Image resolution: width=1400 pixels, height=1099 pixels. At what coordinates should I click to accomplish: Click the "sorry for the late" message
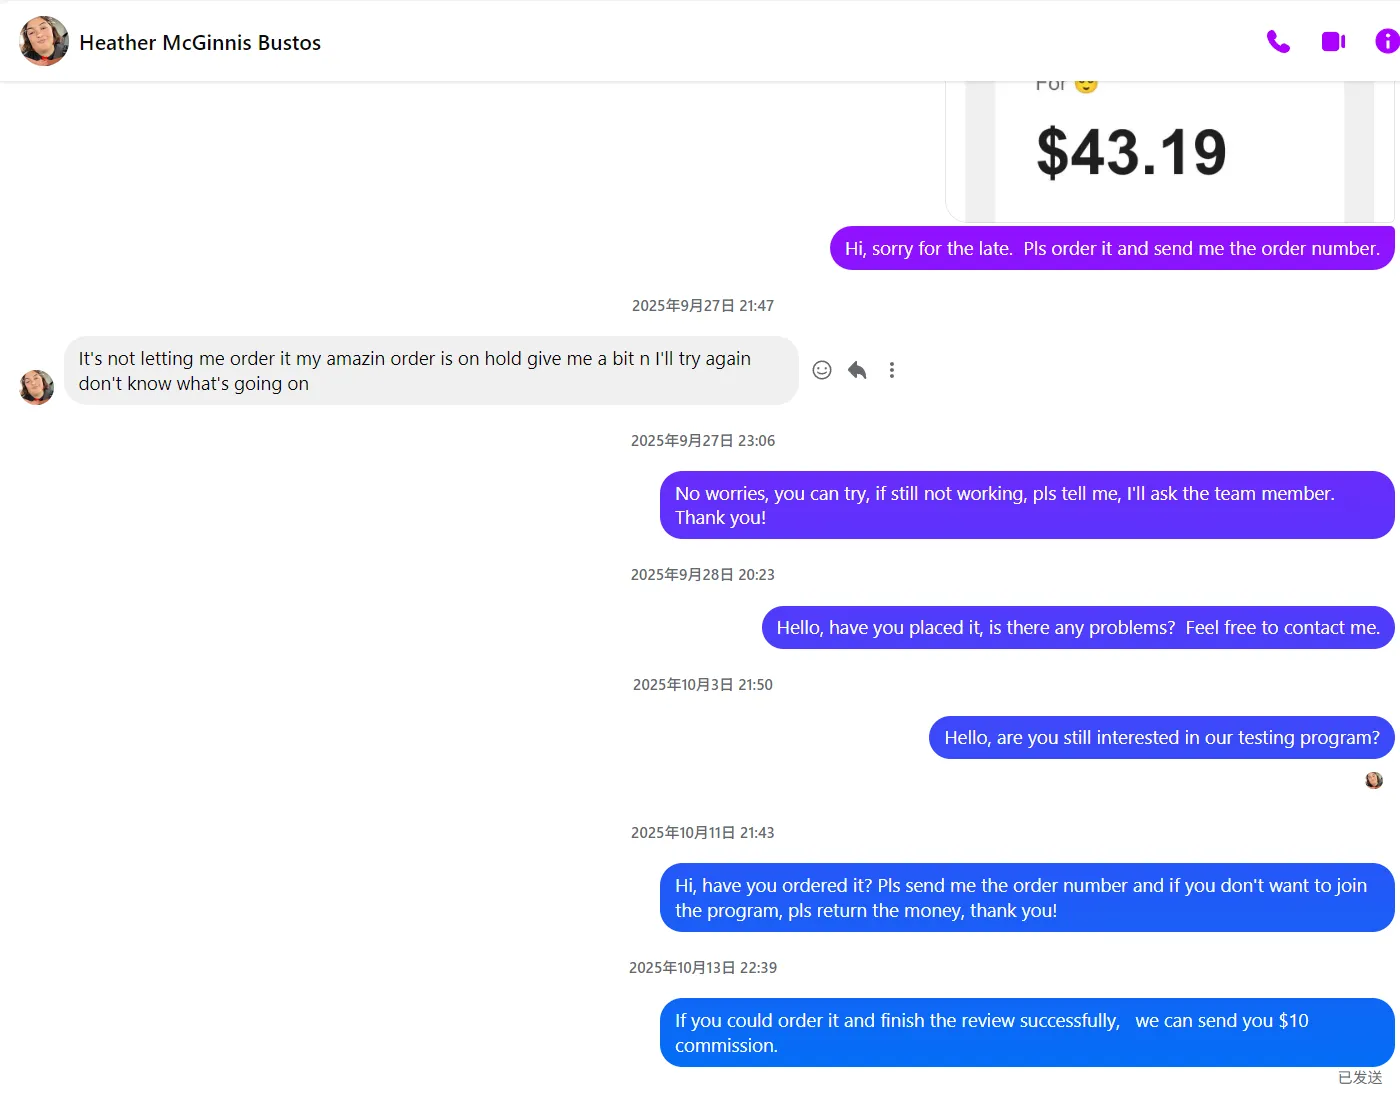(1111, 249)
